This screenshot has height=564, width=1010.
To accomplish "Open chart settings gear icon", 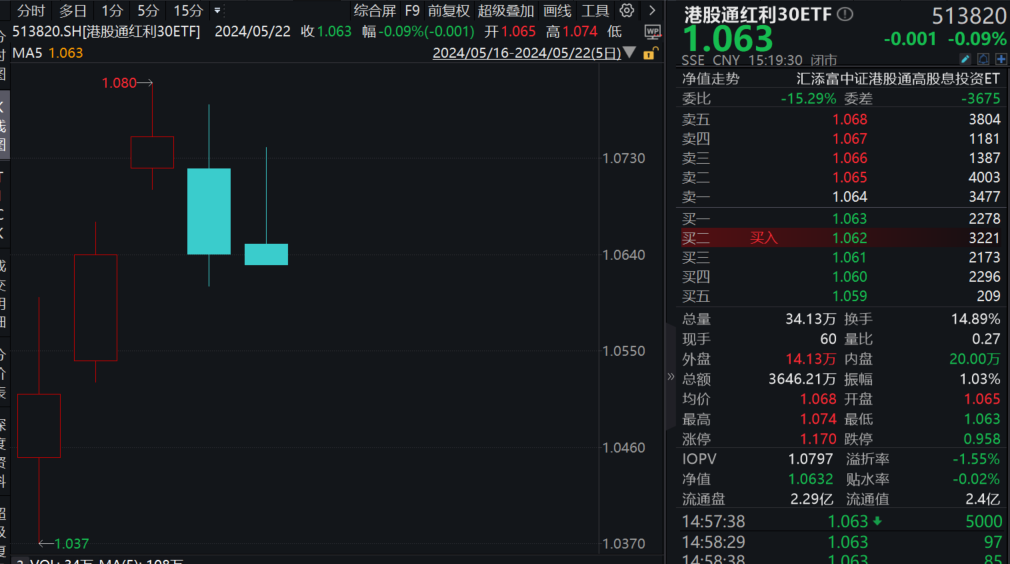I will click(627, 11).
